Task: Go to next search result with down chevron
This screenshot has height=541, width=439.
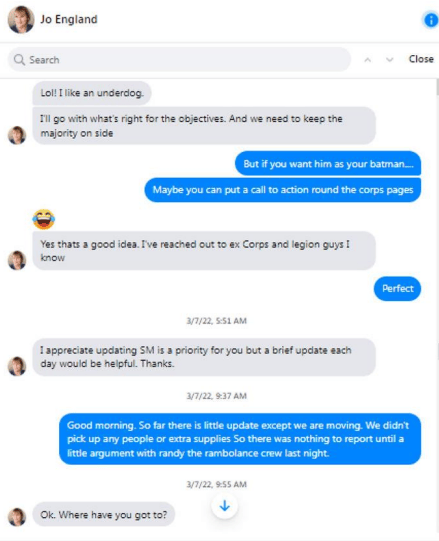Action: [x=389, y=60]
